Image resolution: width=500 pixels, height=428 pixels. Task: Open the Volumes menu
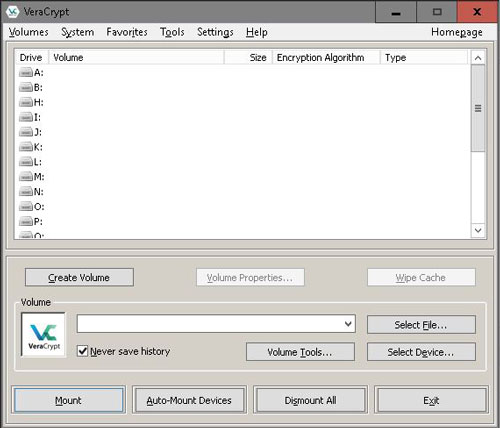[29, 32]
